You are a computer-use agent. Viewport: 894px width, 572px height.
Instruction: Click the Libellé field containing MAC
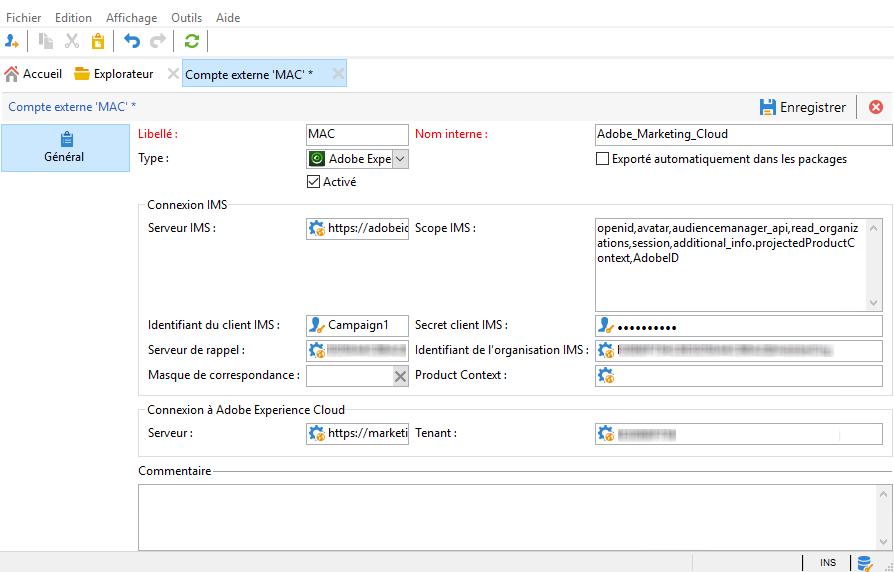click(357, 135)
